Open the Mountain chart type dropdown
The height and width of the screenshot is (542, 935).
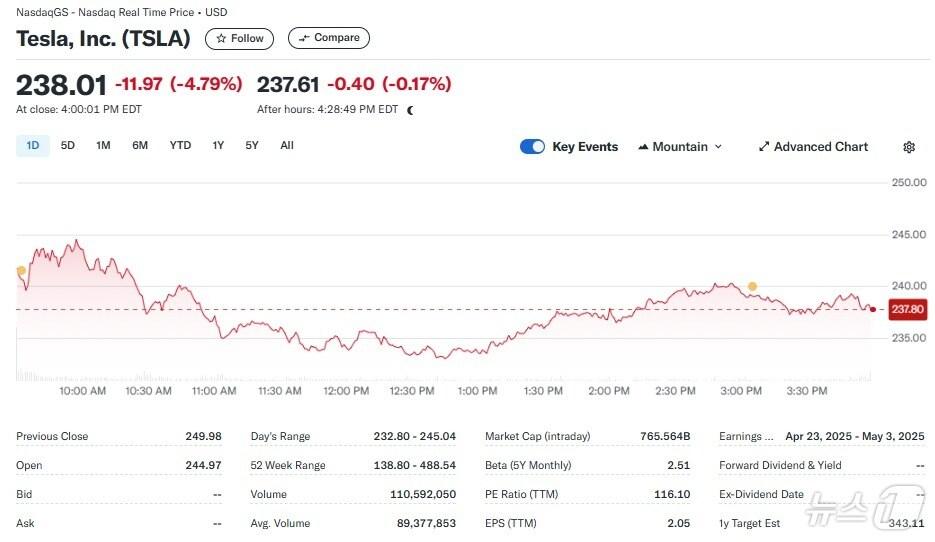tap(679, 147)
